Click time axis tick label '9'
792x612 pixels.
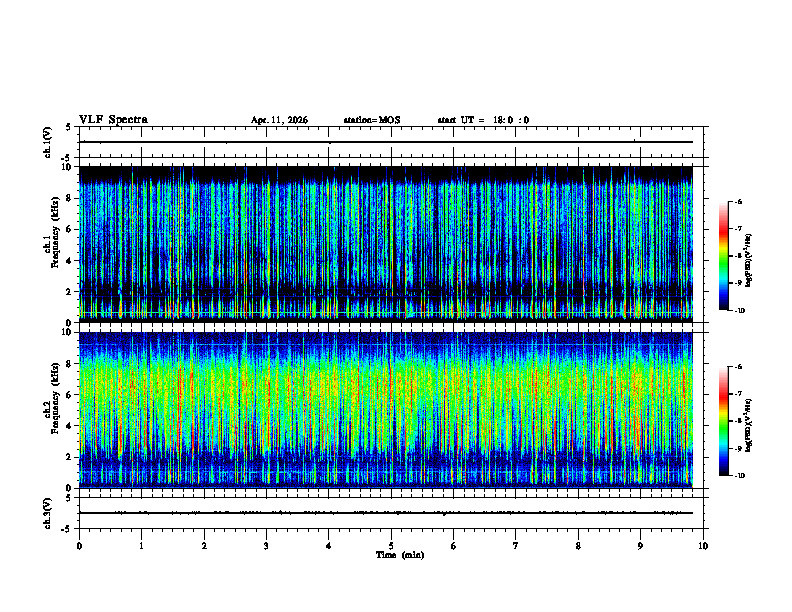click(x=641, y=546)
